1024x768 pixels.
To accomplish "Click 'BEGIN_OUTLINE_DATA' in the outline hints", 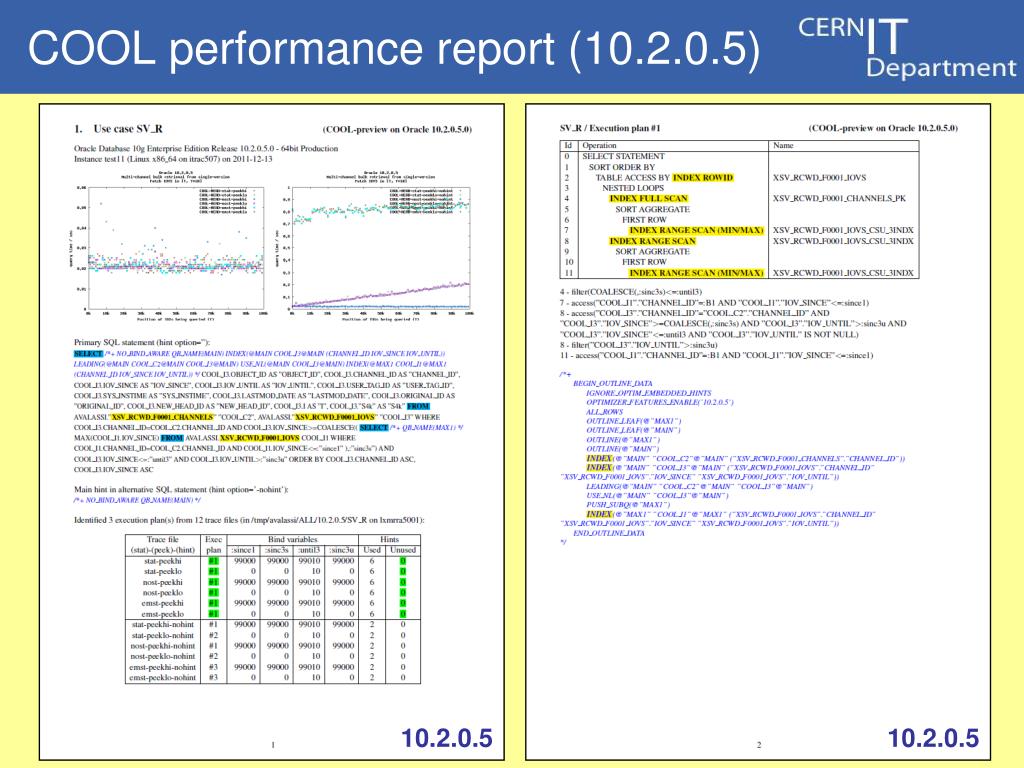I will tap(613, 384).
